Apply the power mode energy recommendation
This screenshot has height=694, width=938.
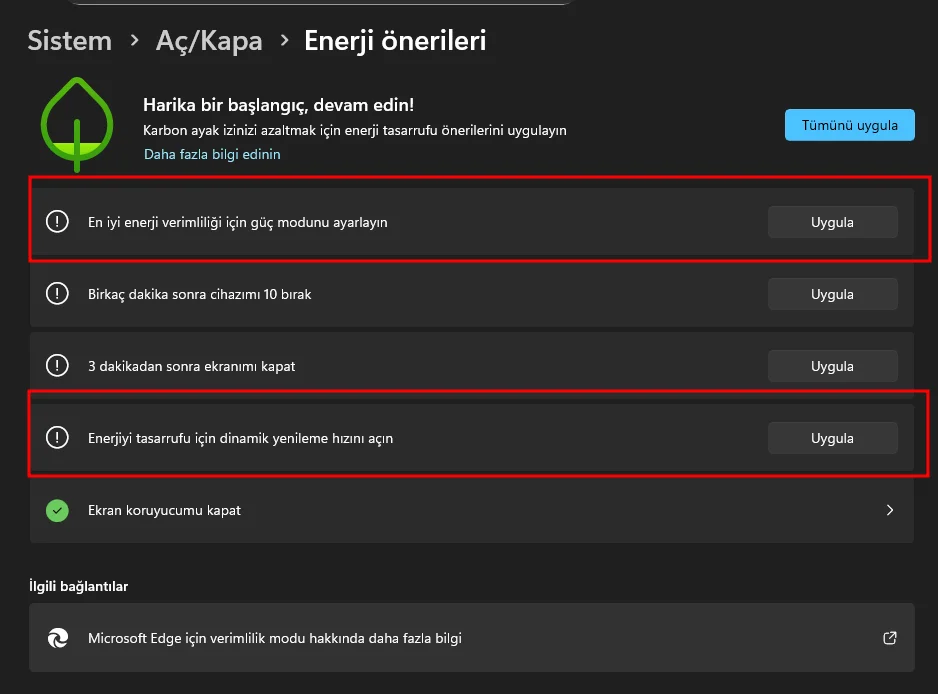click(x=832, y=222)
